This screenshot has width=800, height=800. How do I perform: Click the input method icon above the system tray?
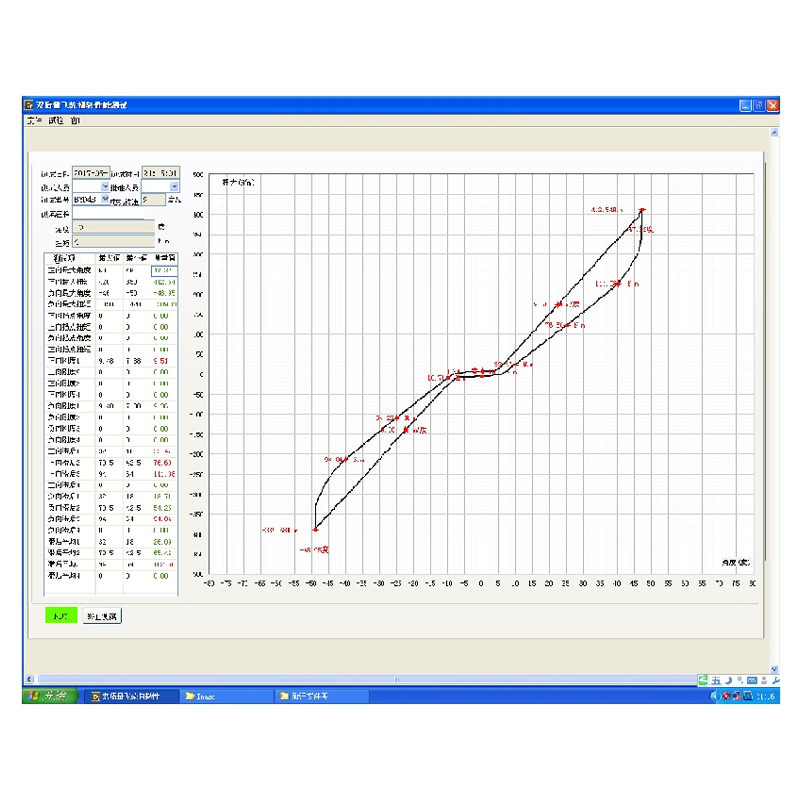(704, 680)
